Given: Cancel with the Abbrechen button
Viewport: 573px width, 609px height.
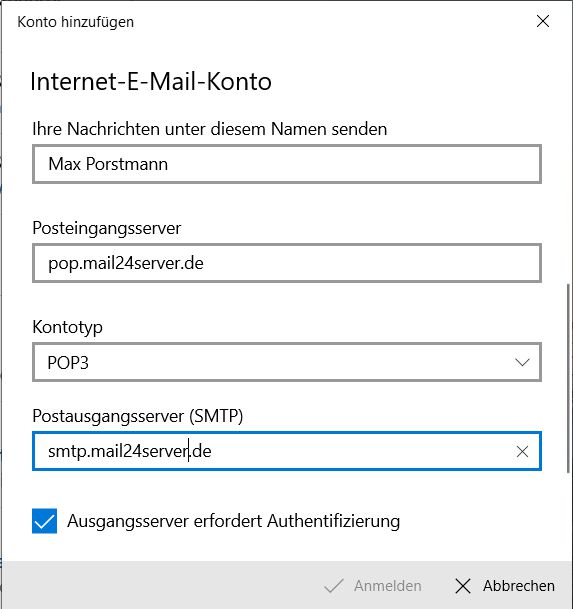Looking at the screenshot, I should coord(504,586).
